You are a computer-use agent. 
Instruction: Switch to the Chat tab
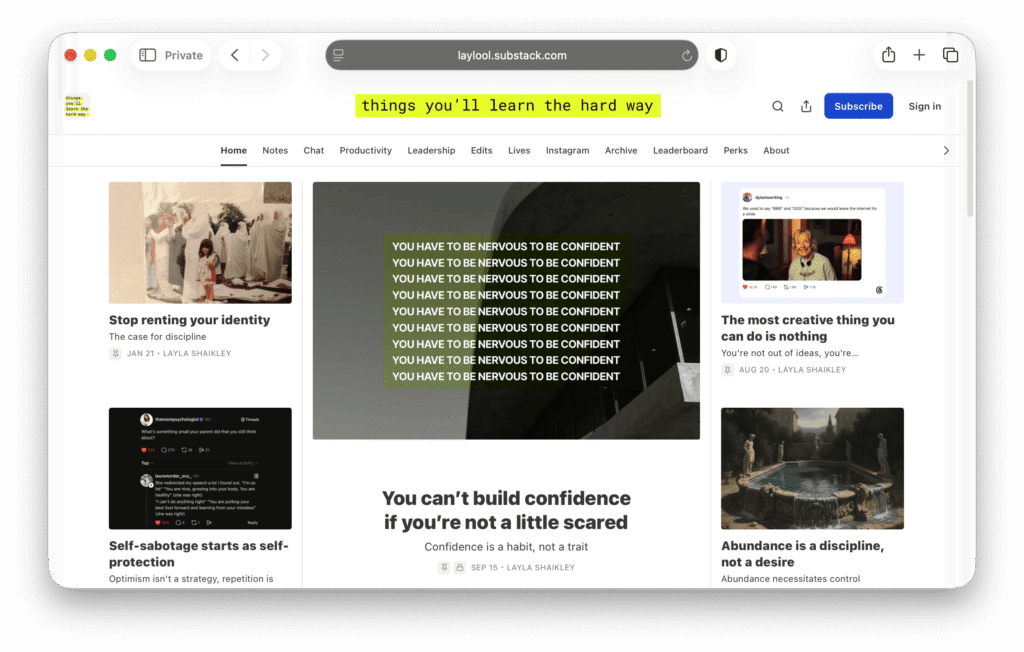(313, 151)
